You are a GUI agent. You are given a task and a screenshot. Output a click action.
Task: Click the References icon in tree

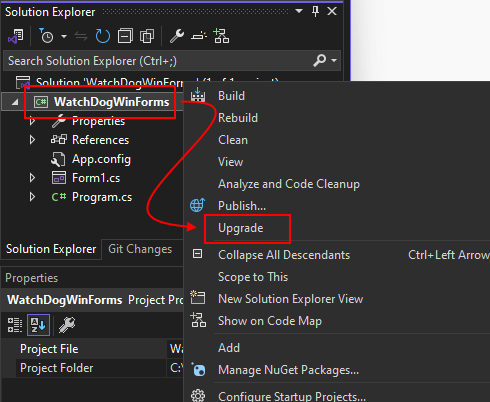59,140
